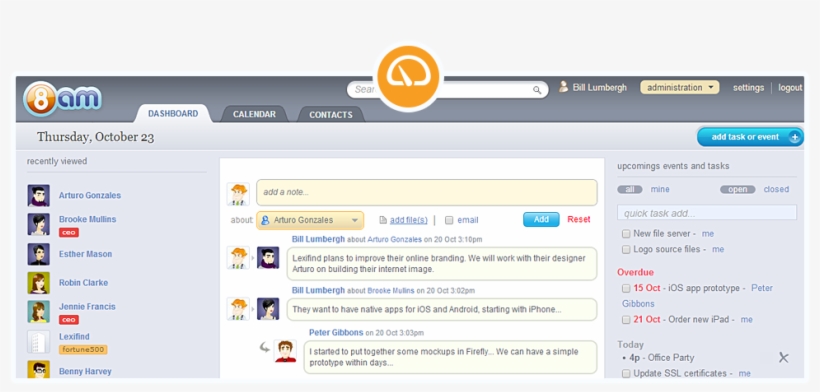This screenshot has height=392, width=820.
Task: Select the all filter toggle
Action: point(630,189)
